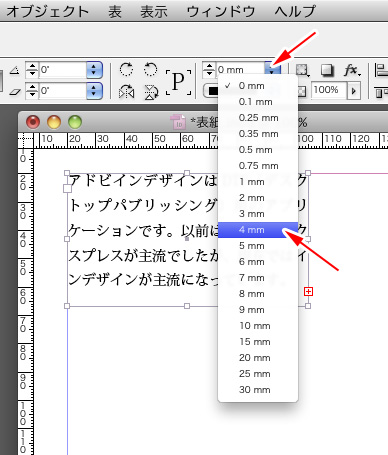
Task: Click the black stroke style swatch
Action: tap(212, 91)
